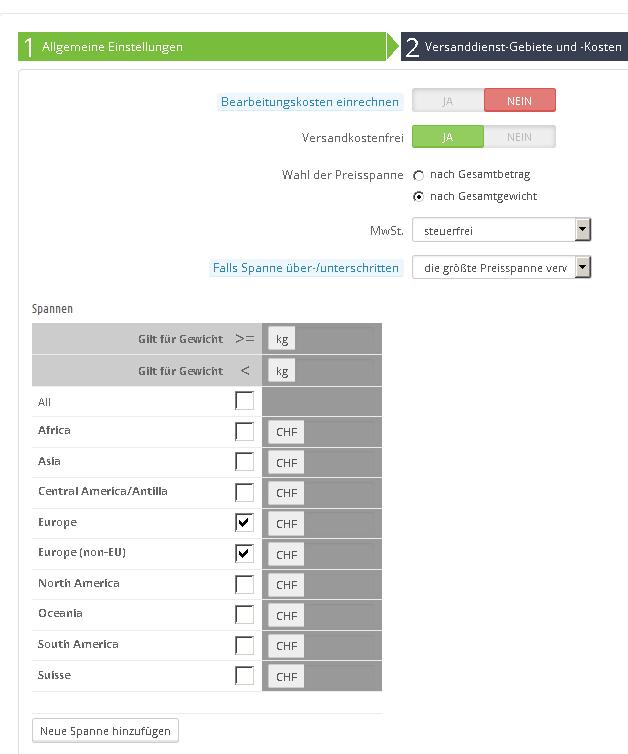
Task: Click the Bearbeitungskosten einrechnen label link
Action: pyautogui.click(x=309, y=102)
